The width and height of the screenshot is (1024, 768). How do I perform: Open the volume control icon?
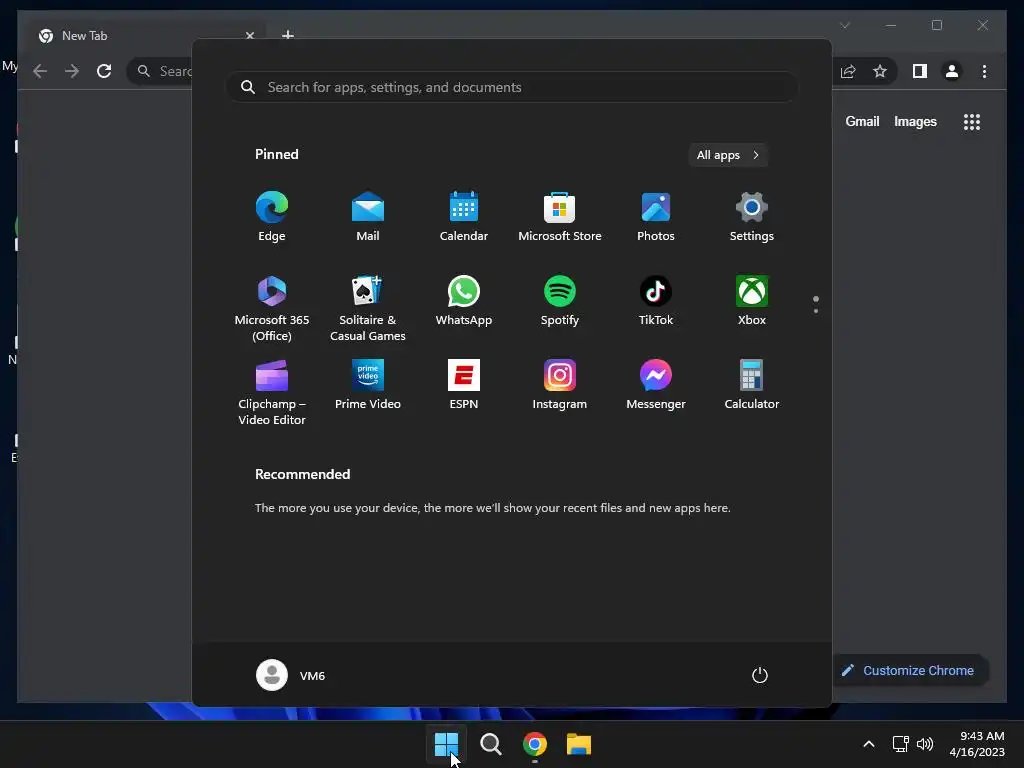point(925,744)
